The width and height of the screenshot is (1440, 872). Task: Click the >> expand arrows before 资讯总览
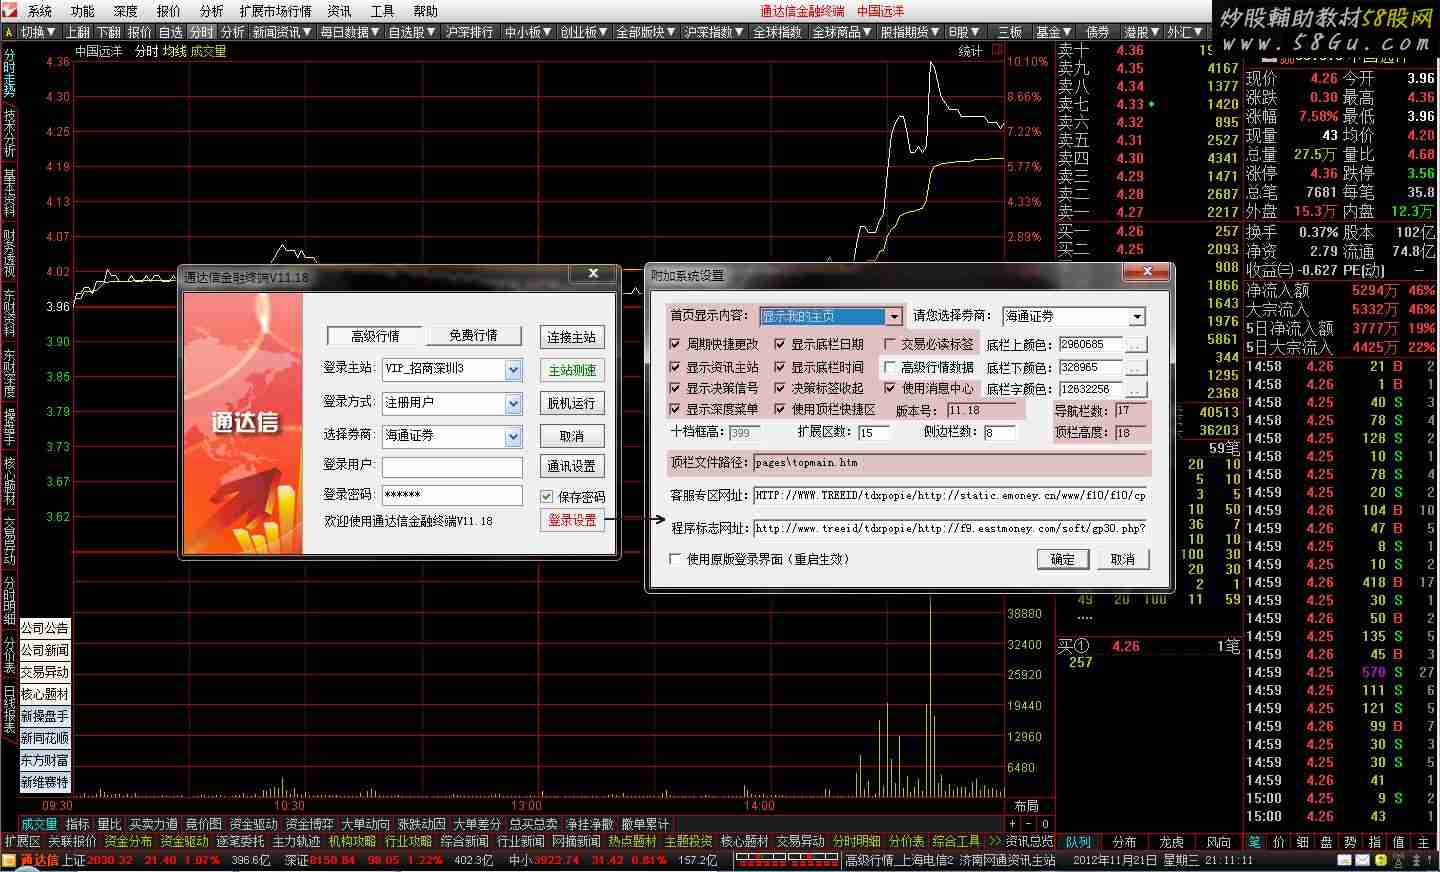click(x=994, y=841)
